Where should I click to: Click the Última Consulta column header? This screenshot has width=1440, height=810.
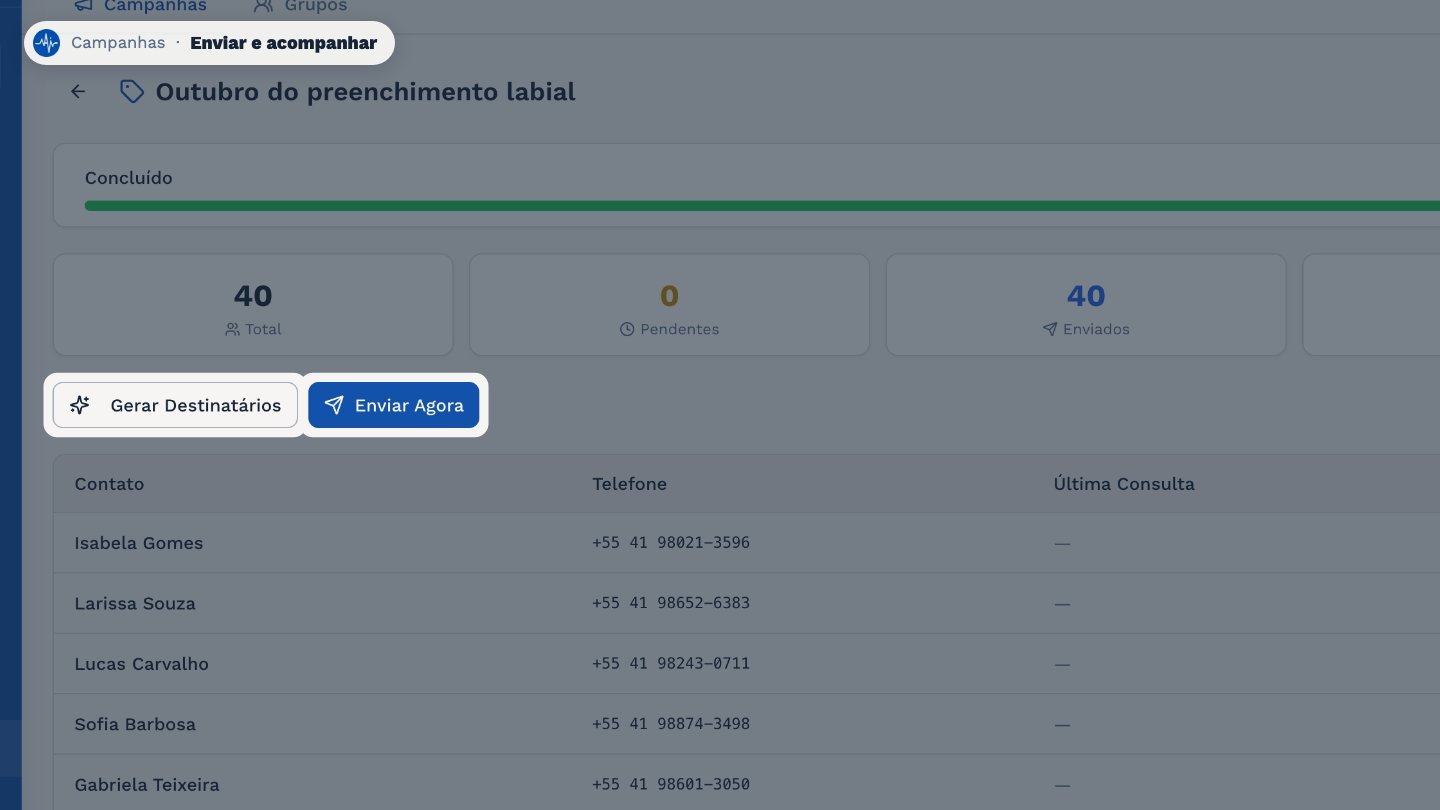1124,484
